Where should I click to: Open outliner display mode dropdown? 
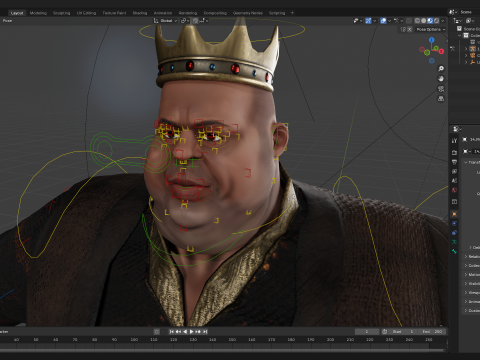[458, 21]
